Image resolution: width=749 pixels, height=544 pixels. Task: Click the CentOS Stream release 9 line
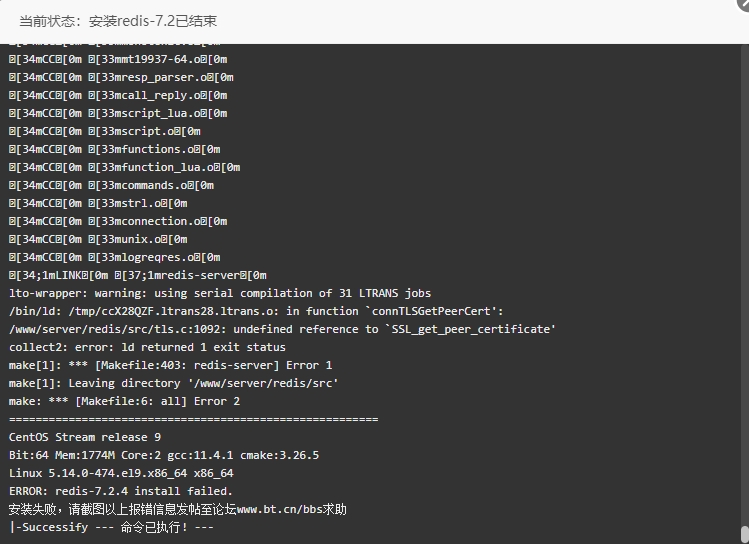(x=85, y=437)
